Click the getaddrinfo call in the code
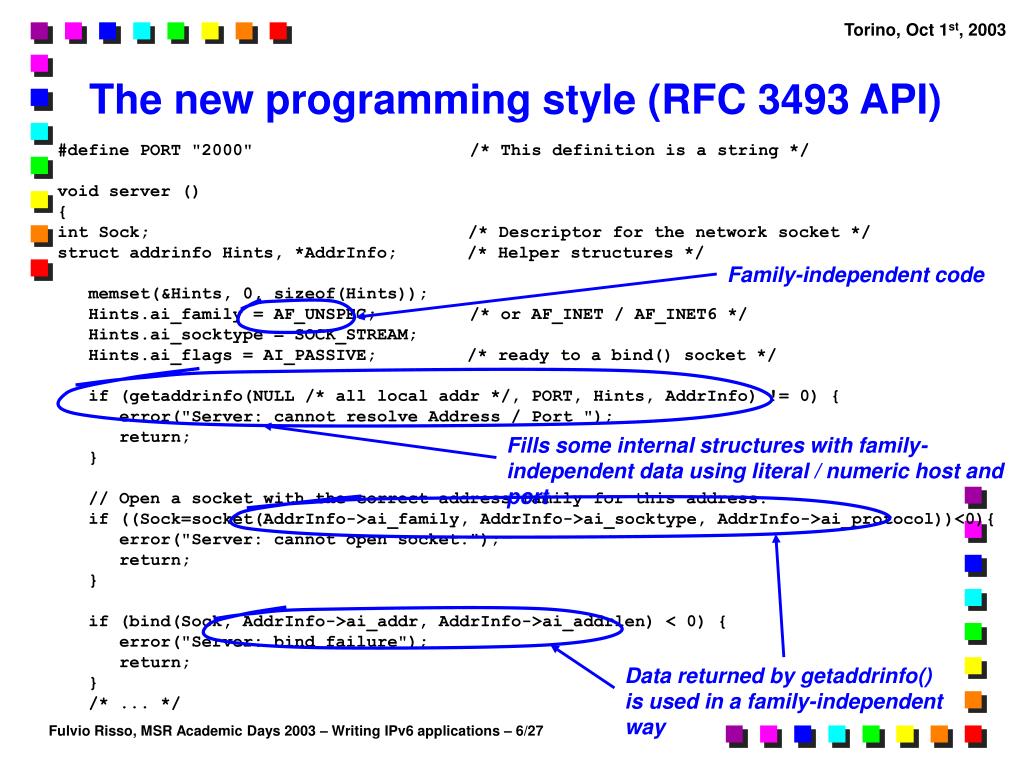 [420, 395]
